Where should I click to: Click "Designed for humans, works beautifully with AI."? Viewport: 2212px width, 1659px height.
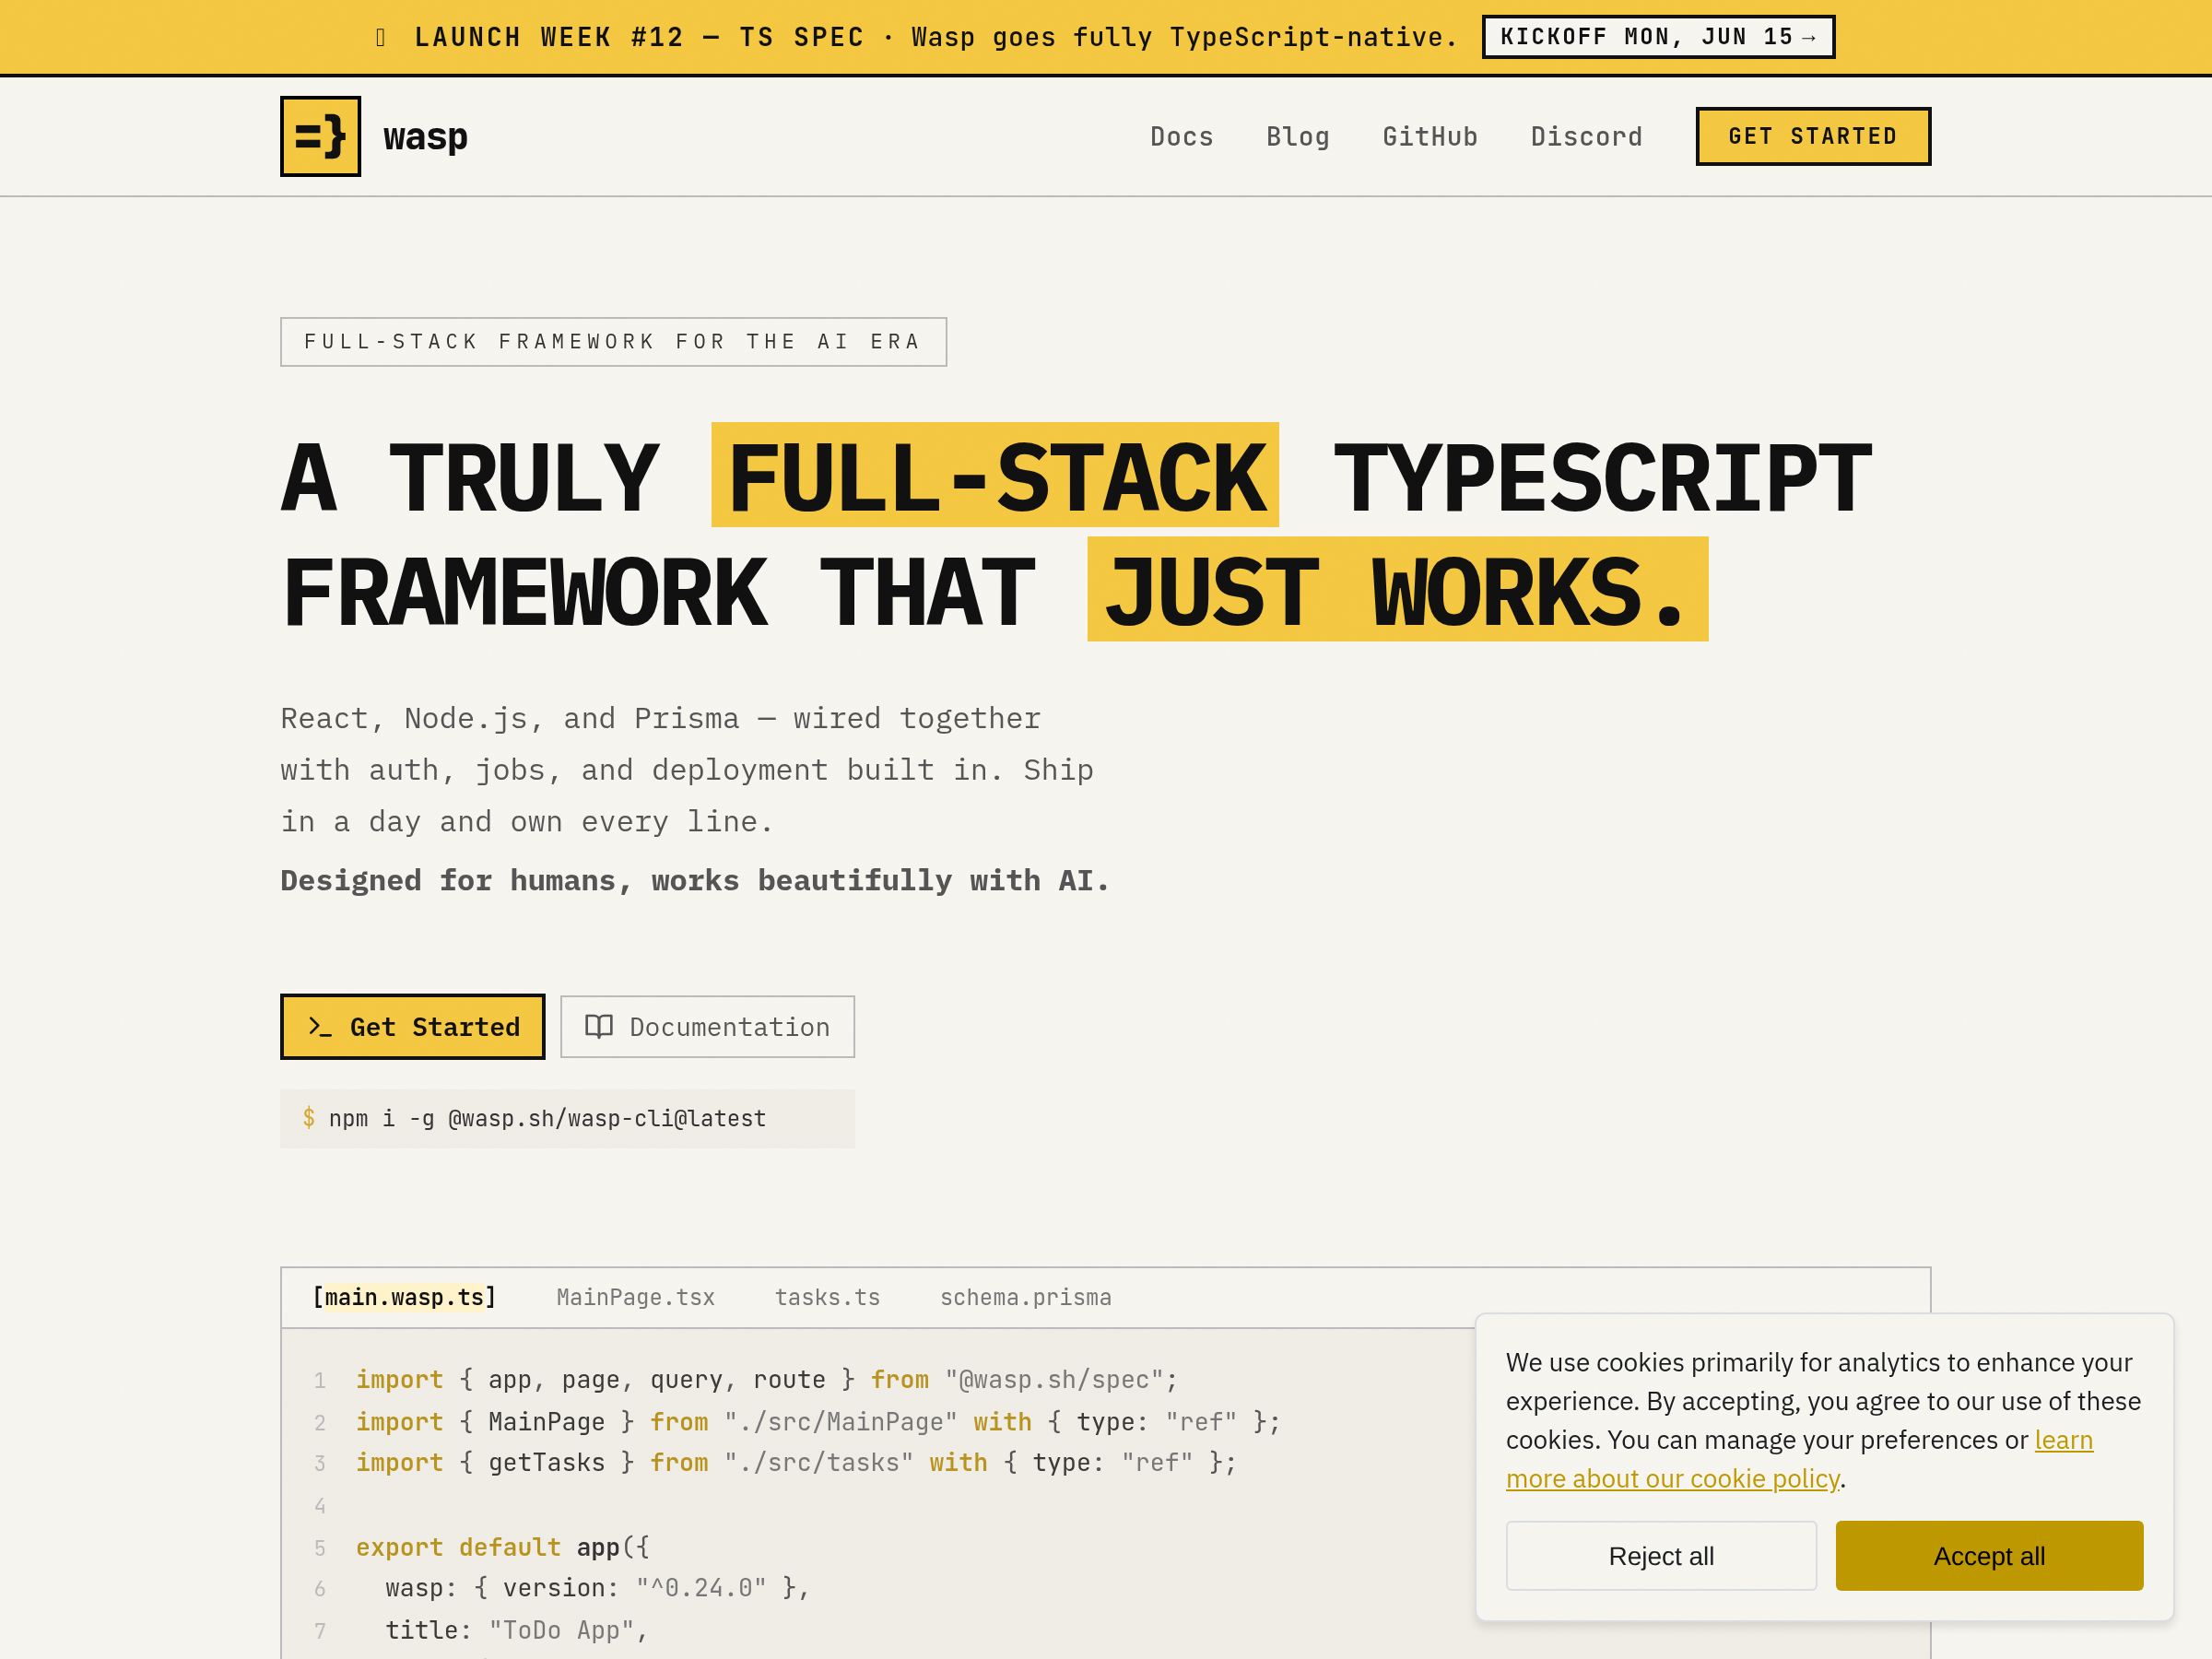(694, 881)
